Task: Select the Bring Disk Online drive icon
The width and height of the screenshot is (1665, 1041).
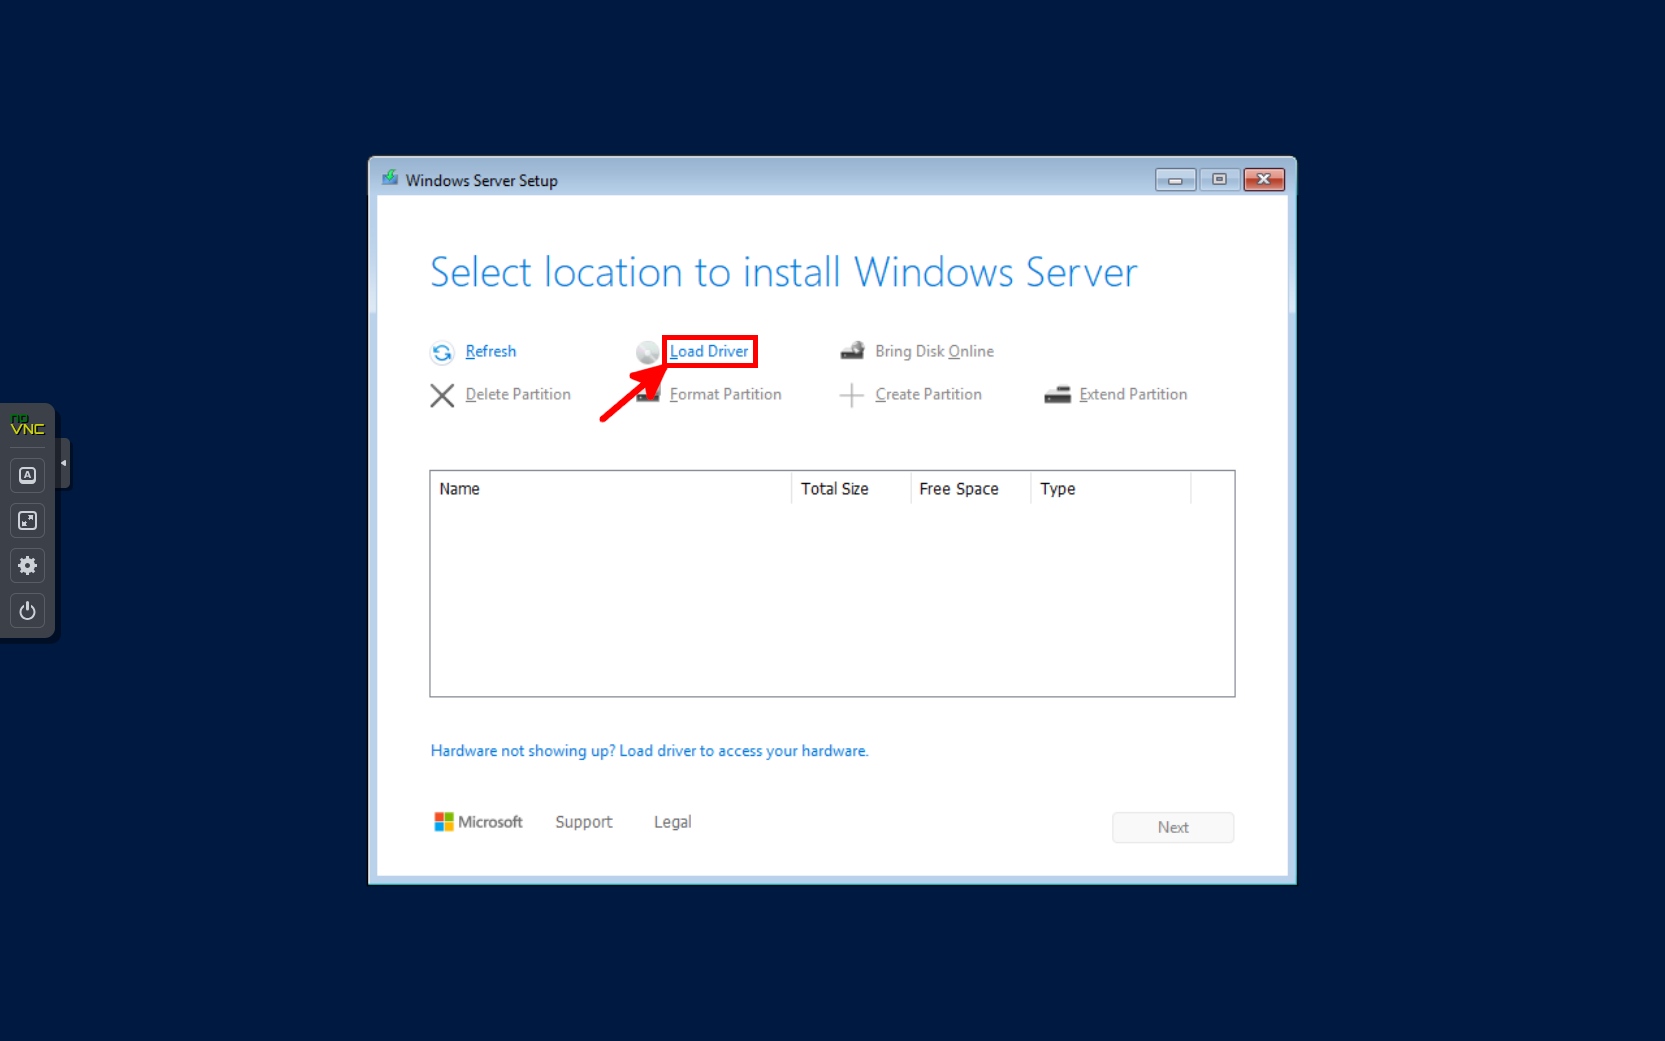Action: (852, 351)
